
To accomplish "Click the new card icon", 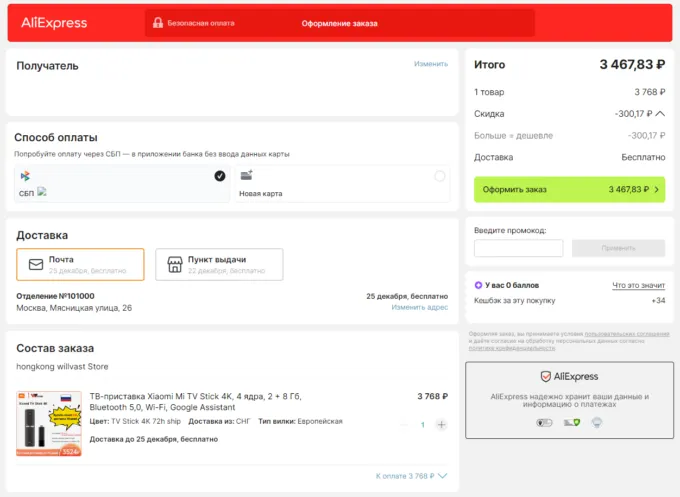I will pos(246,176).
